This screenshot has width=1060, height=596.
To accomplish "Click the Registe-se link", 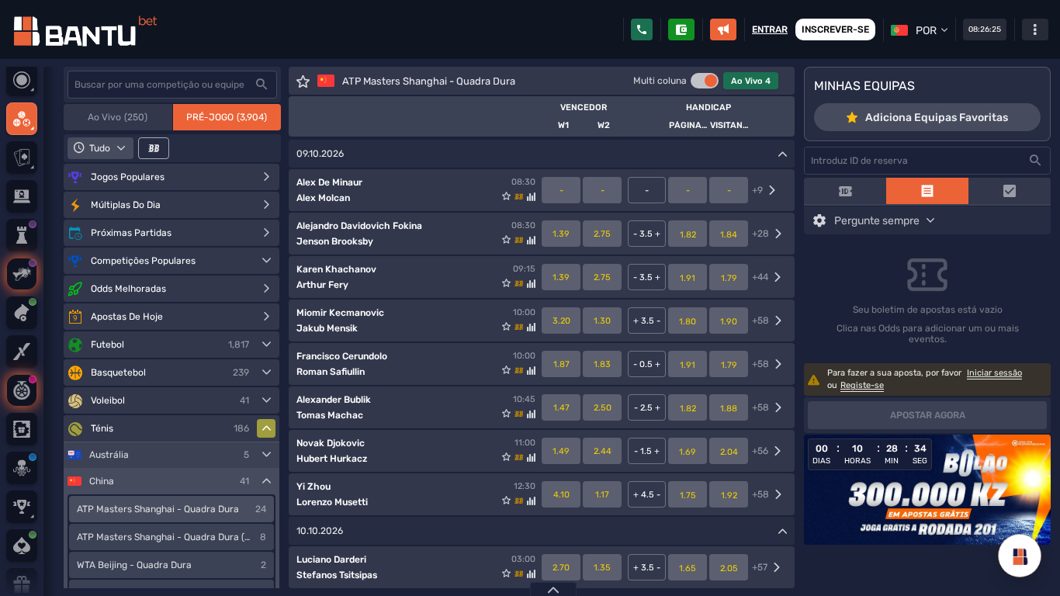I will [x=861, y=385].
